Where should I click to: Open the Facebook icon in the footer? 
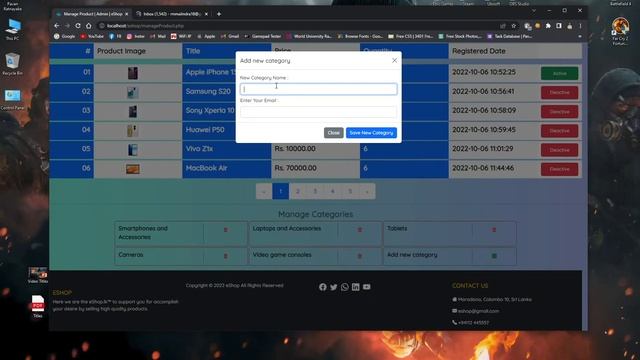tap(323, 287)
